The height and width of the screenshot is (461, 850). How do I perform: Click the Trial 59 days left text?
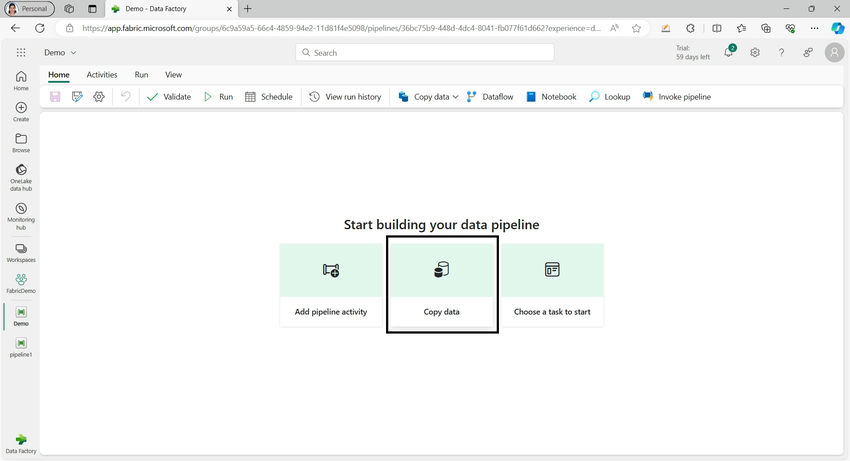[692, 53]
